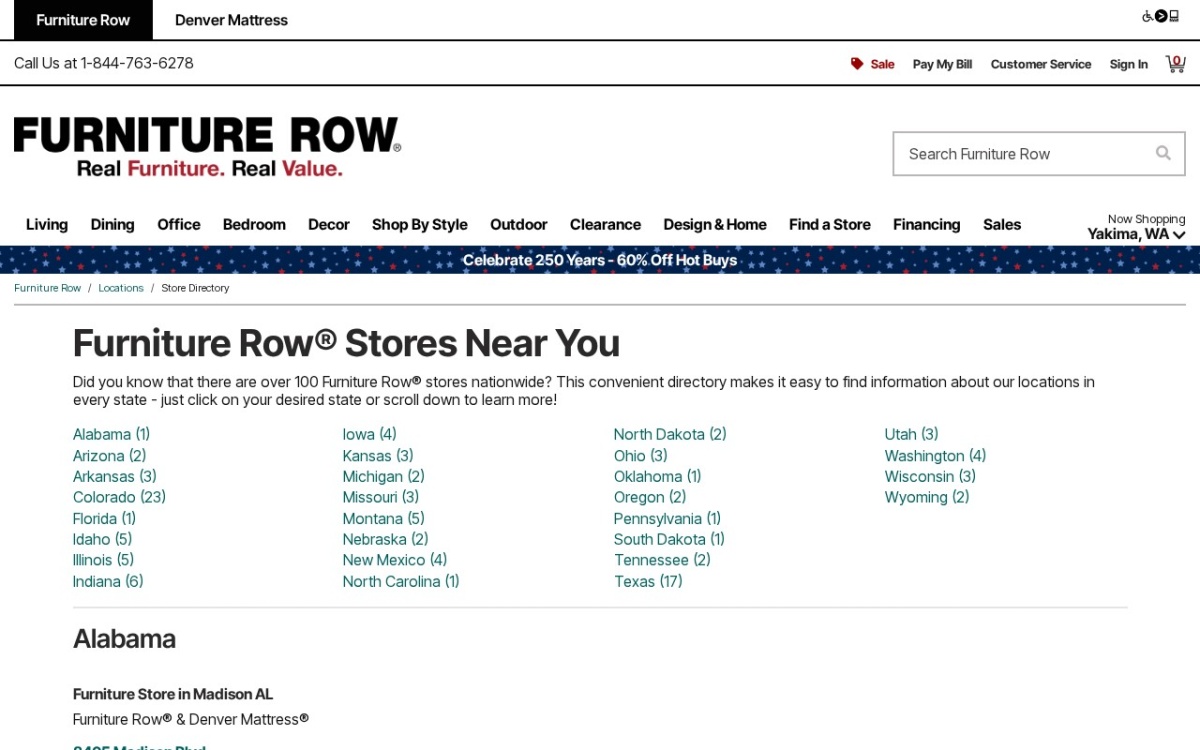Open the Pay My Bill link
The height and width of the screenshot is (750, 1200).
[942, 64]
